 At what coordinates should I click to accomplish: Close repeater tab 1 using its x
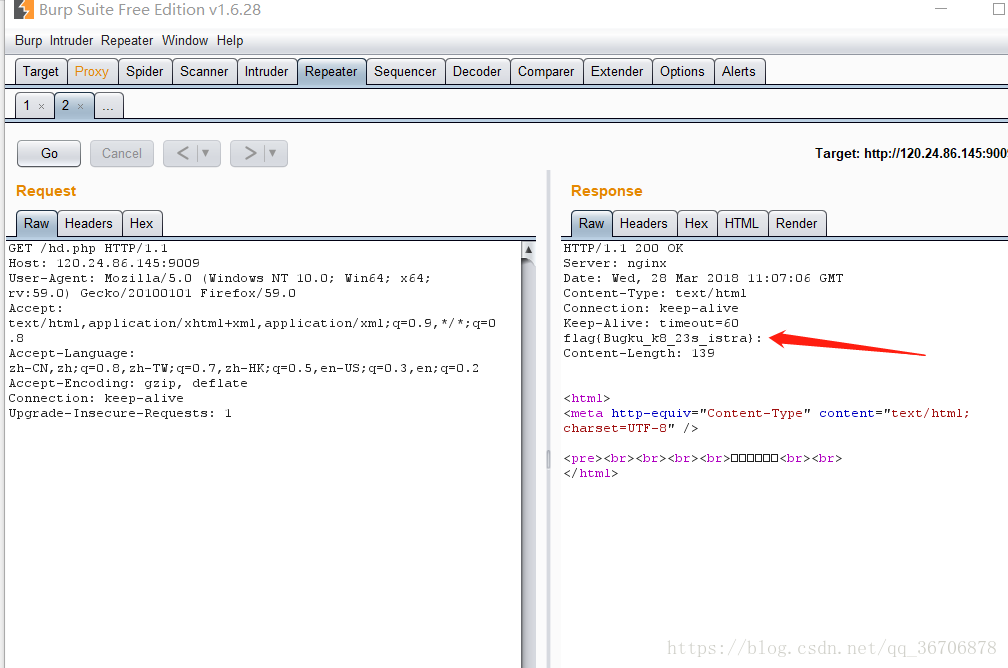pyautogui.click(x=41, y=106)
